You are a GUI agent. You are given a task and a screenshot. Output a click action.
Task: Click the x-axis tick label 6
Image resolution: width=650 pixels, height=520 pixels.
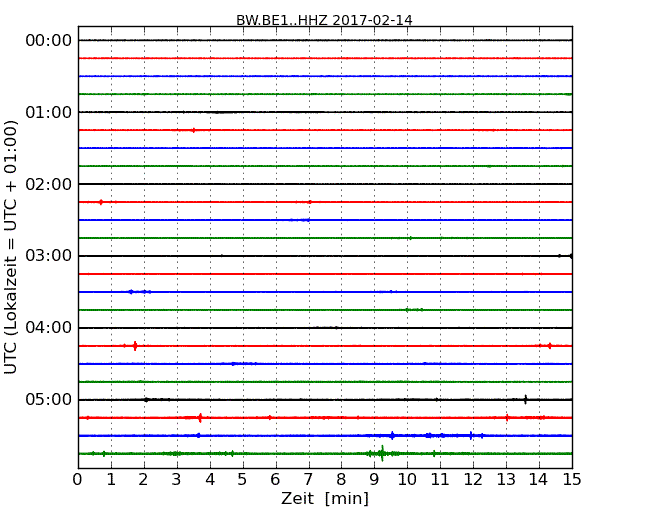pos(275,479)
